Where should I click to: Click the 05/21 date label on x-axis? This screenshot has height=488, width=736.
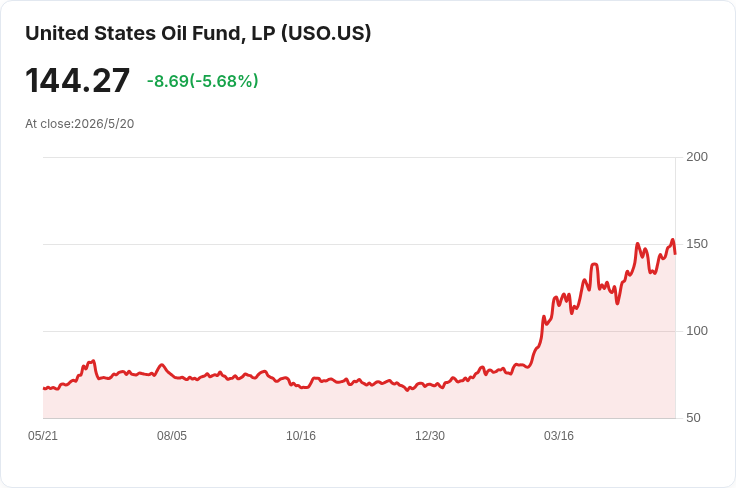[x=43, y=435]
